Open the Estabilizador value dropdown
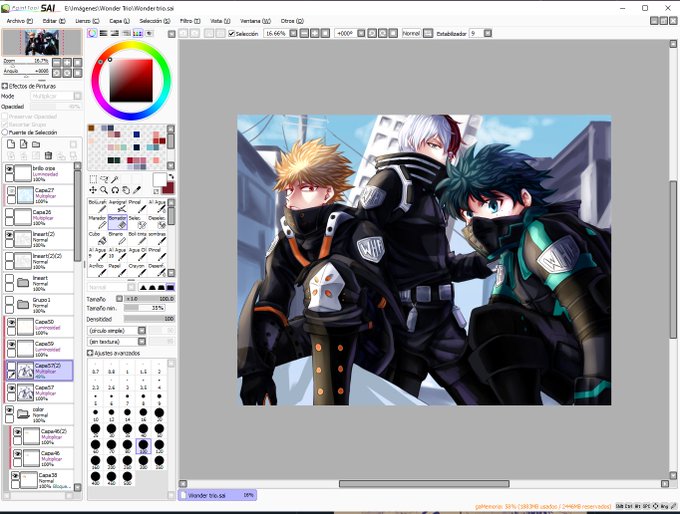Screen dimensions: 680x514 tap(487, 33)
